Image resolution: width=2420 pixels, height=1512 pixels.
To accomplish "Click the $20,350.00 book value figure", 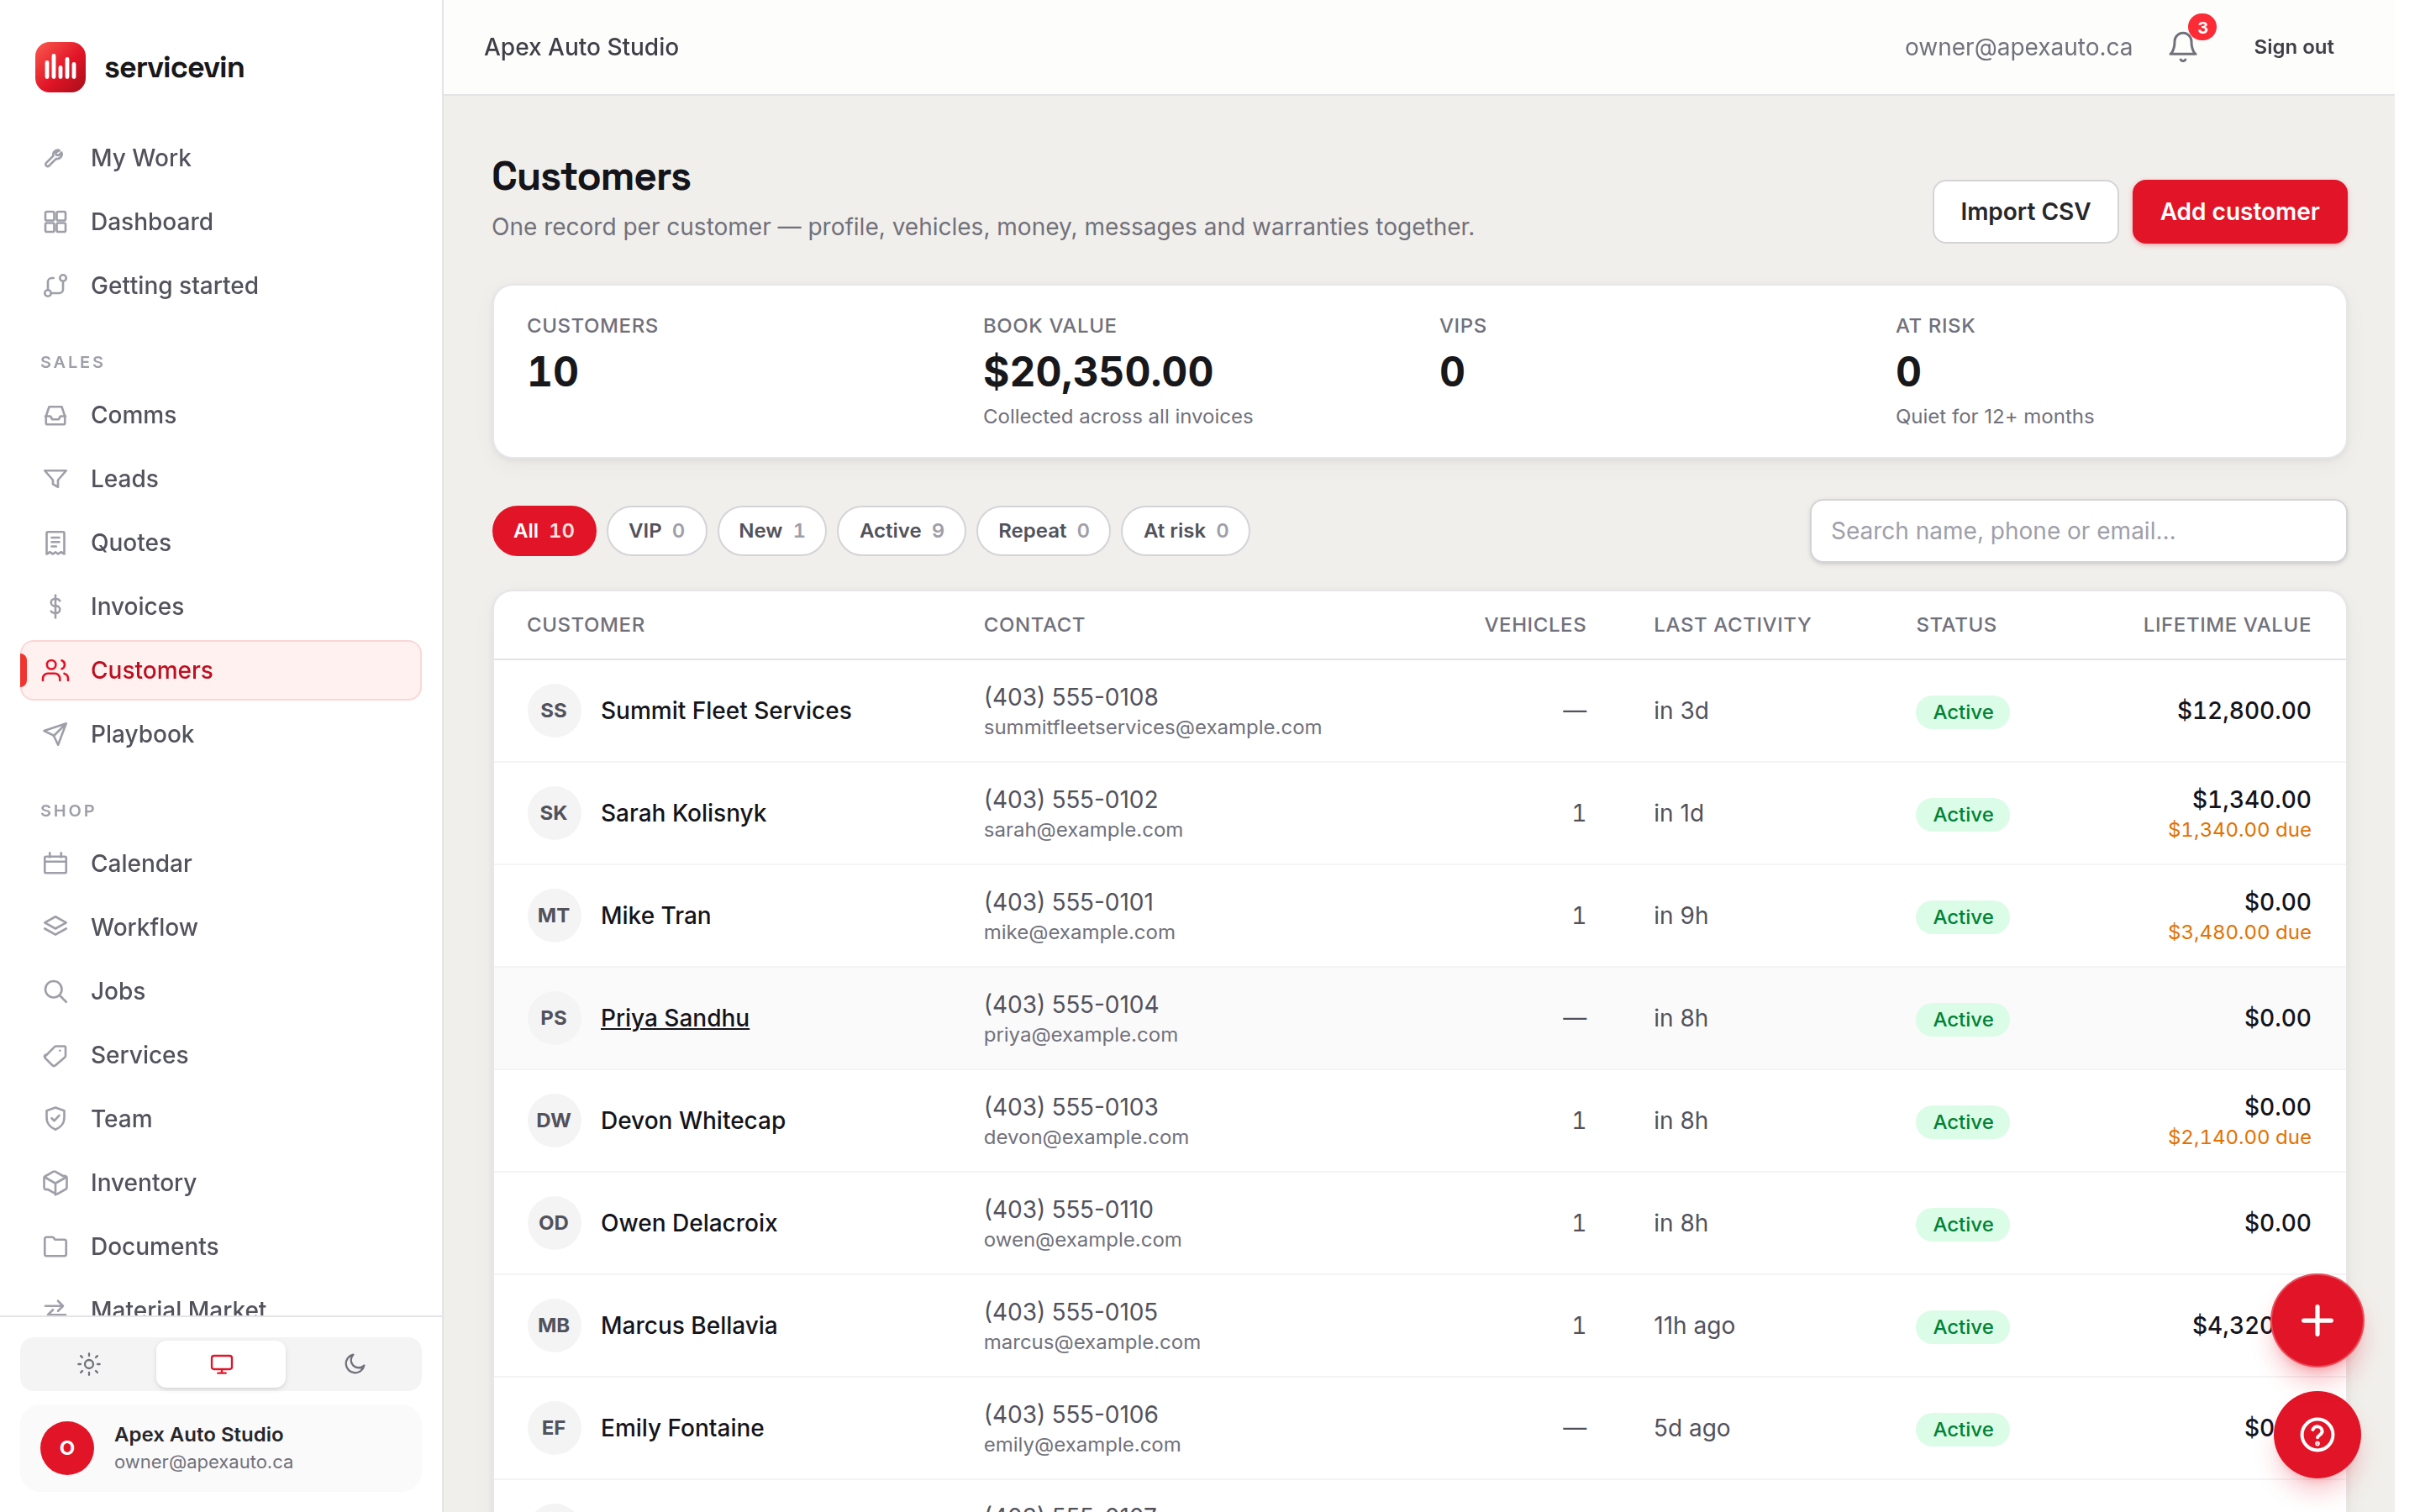I will (x=1098, y=372).
